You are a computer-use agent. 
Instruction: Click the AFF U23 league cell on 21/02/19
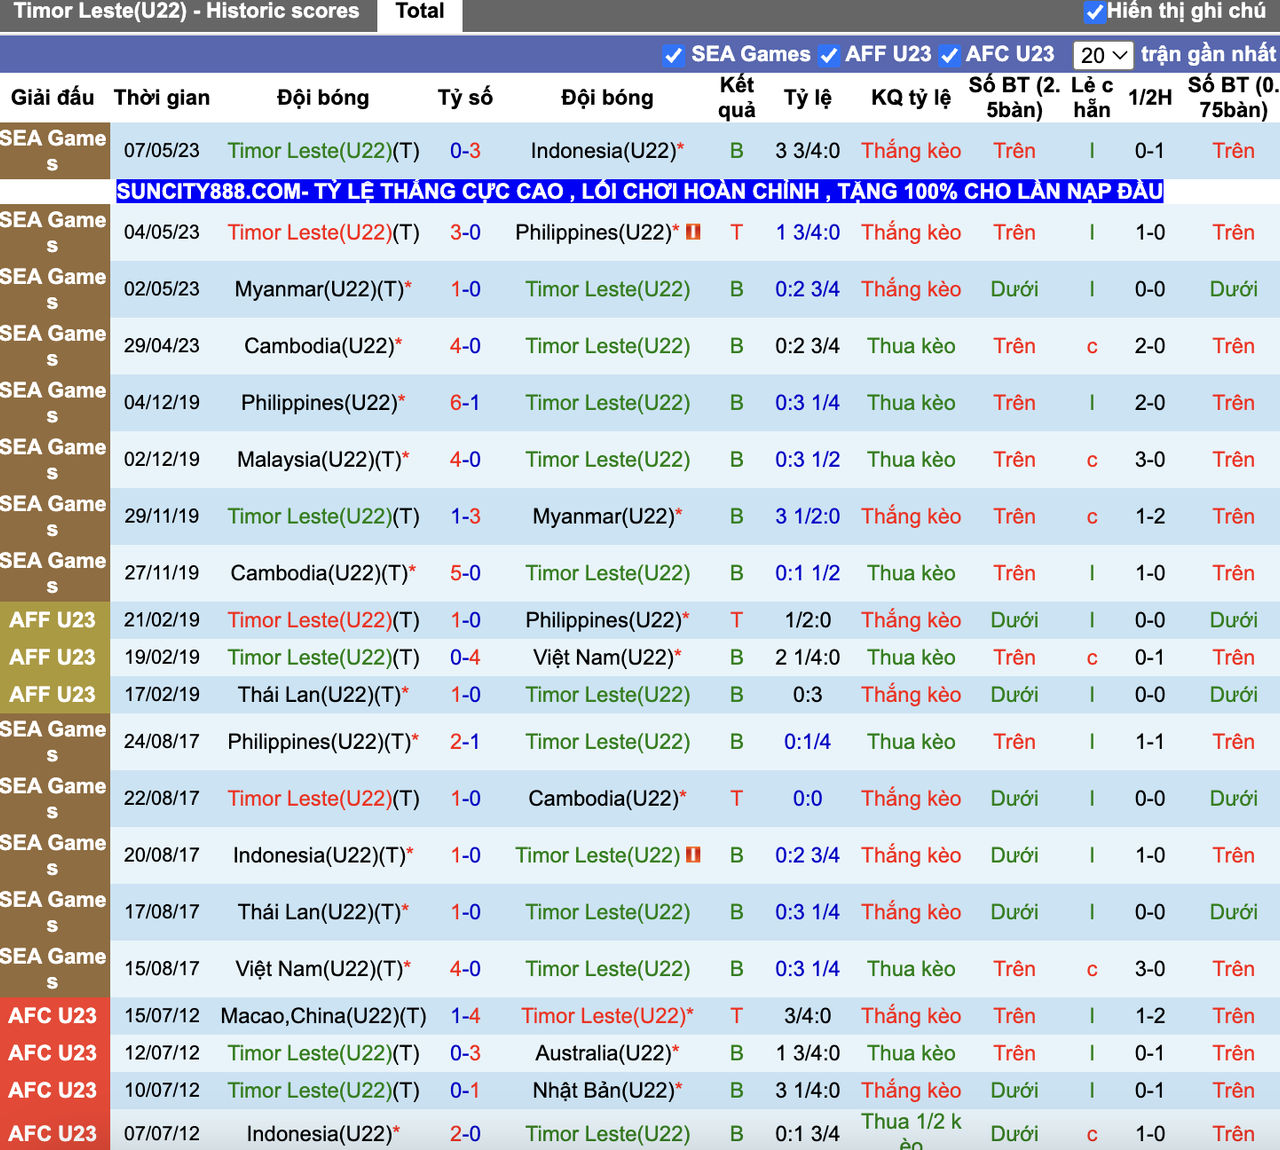point(53,620)
